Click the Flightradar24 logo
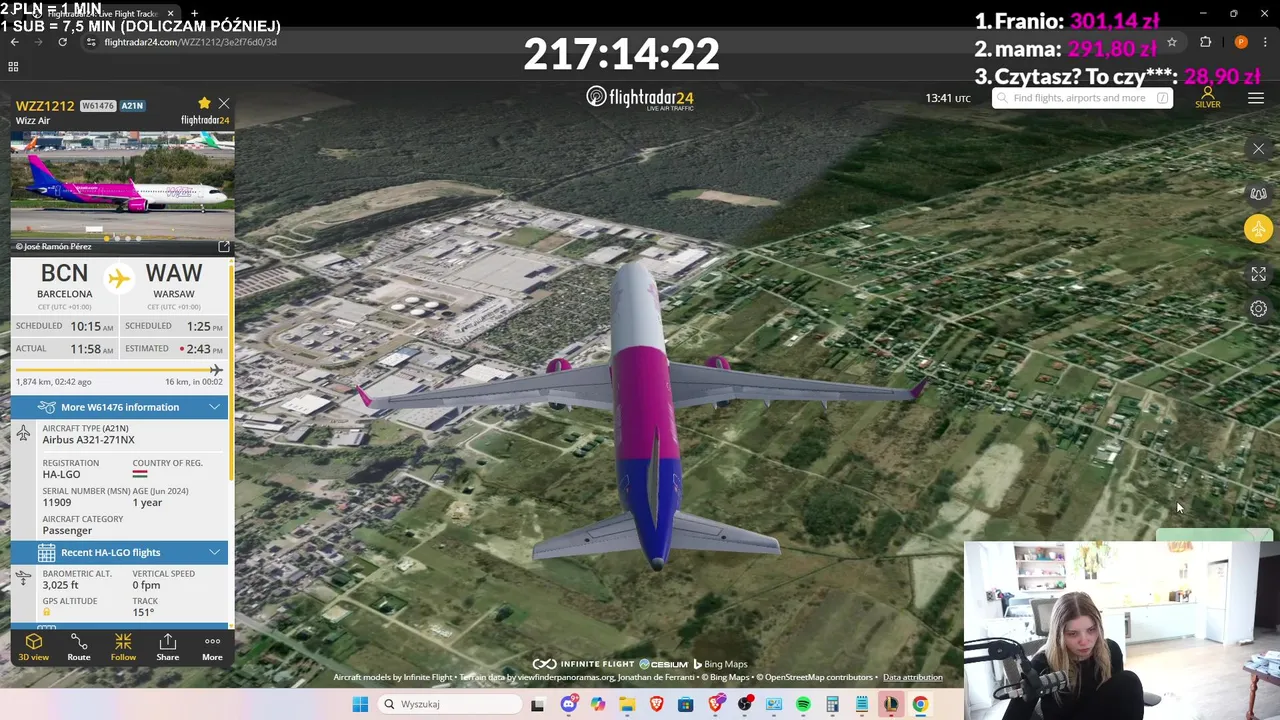The width and height of the screenshot is (1280, 720). click(x=640, y=98)
